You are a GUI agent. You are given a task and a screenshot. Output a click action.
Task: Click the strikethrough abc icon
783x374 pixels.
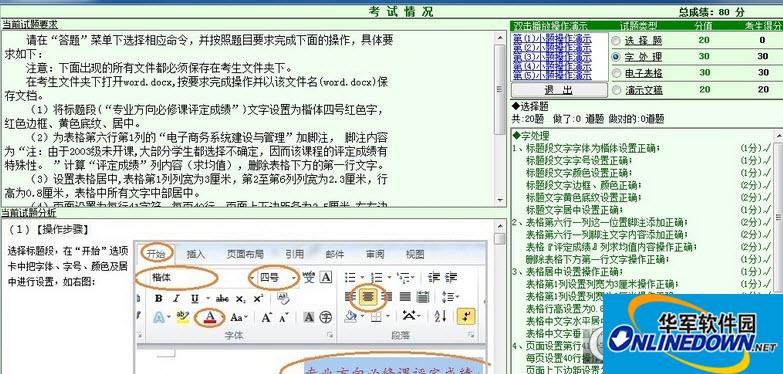[222, 299]
